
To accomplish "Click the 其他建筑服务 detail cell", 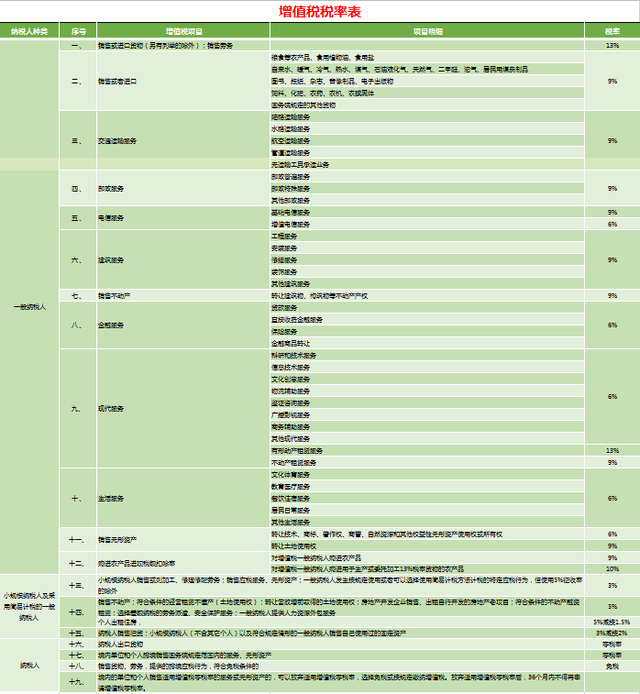I will (x=428, y=284).
